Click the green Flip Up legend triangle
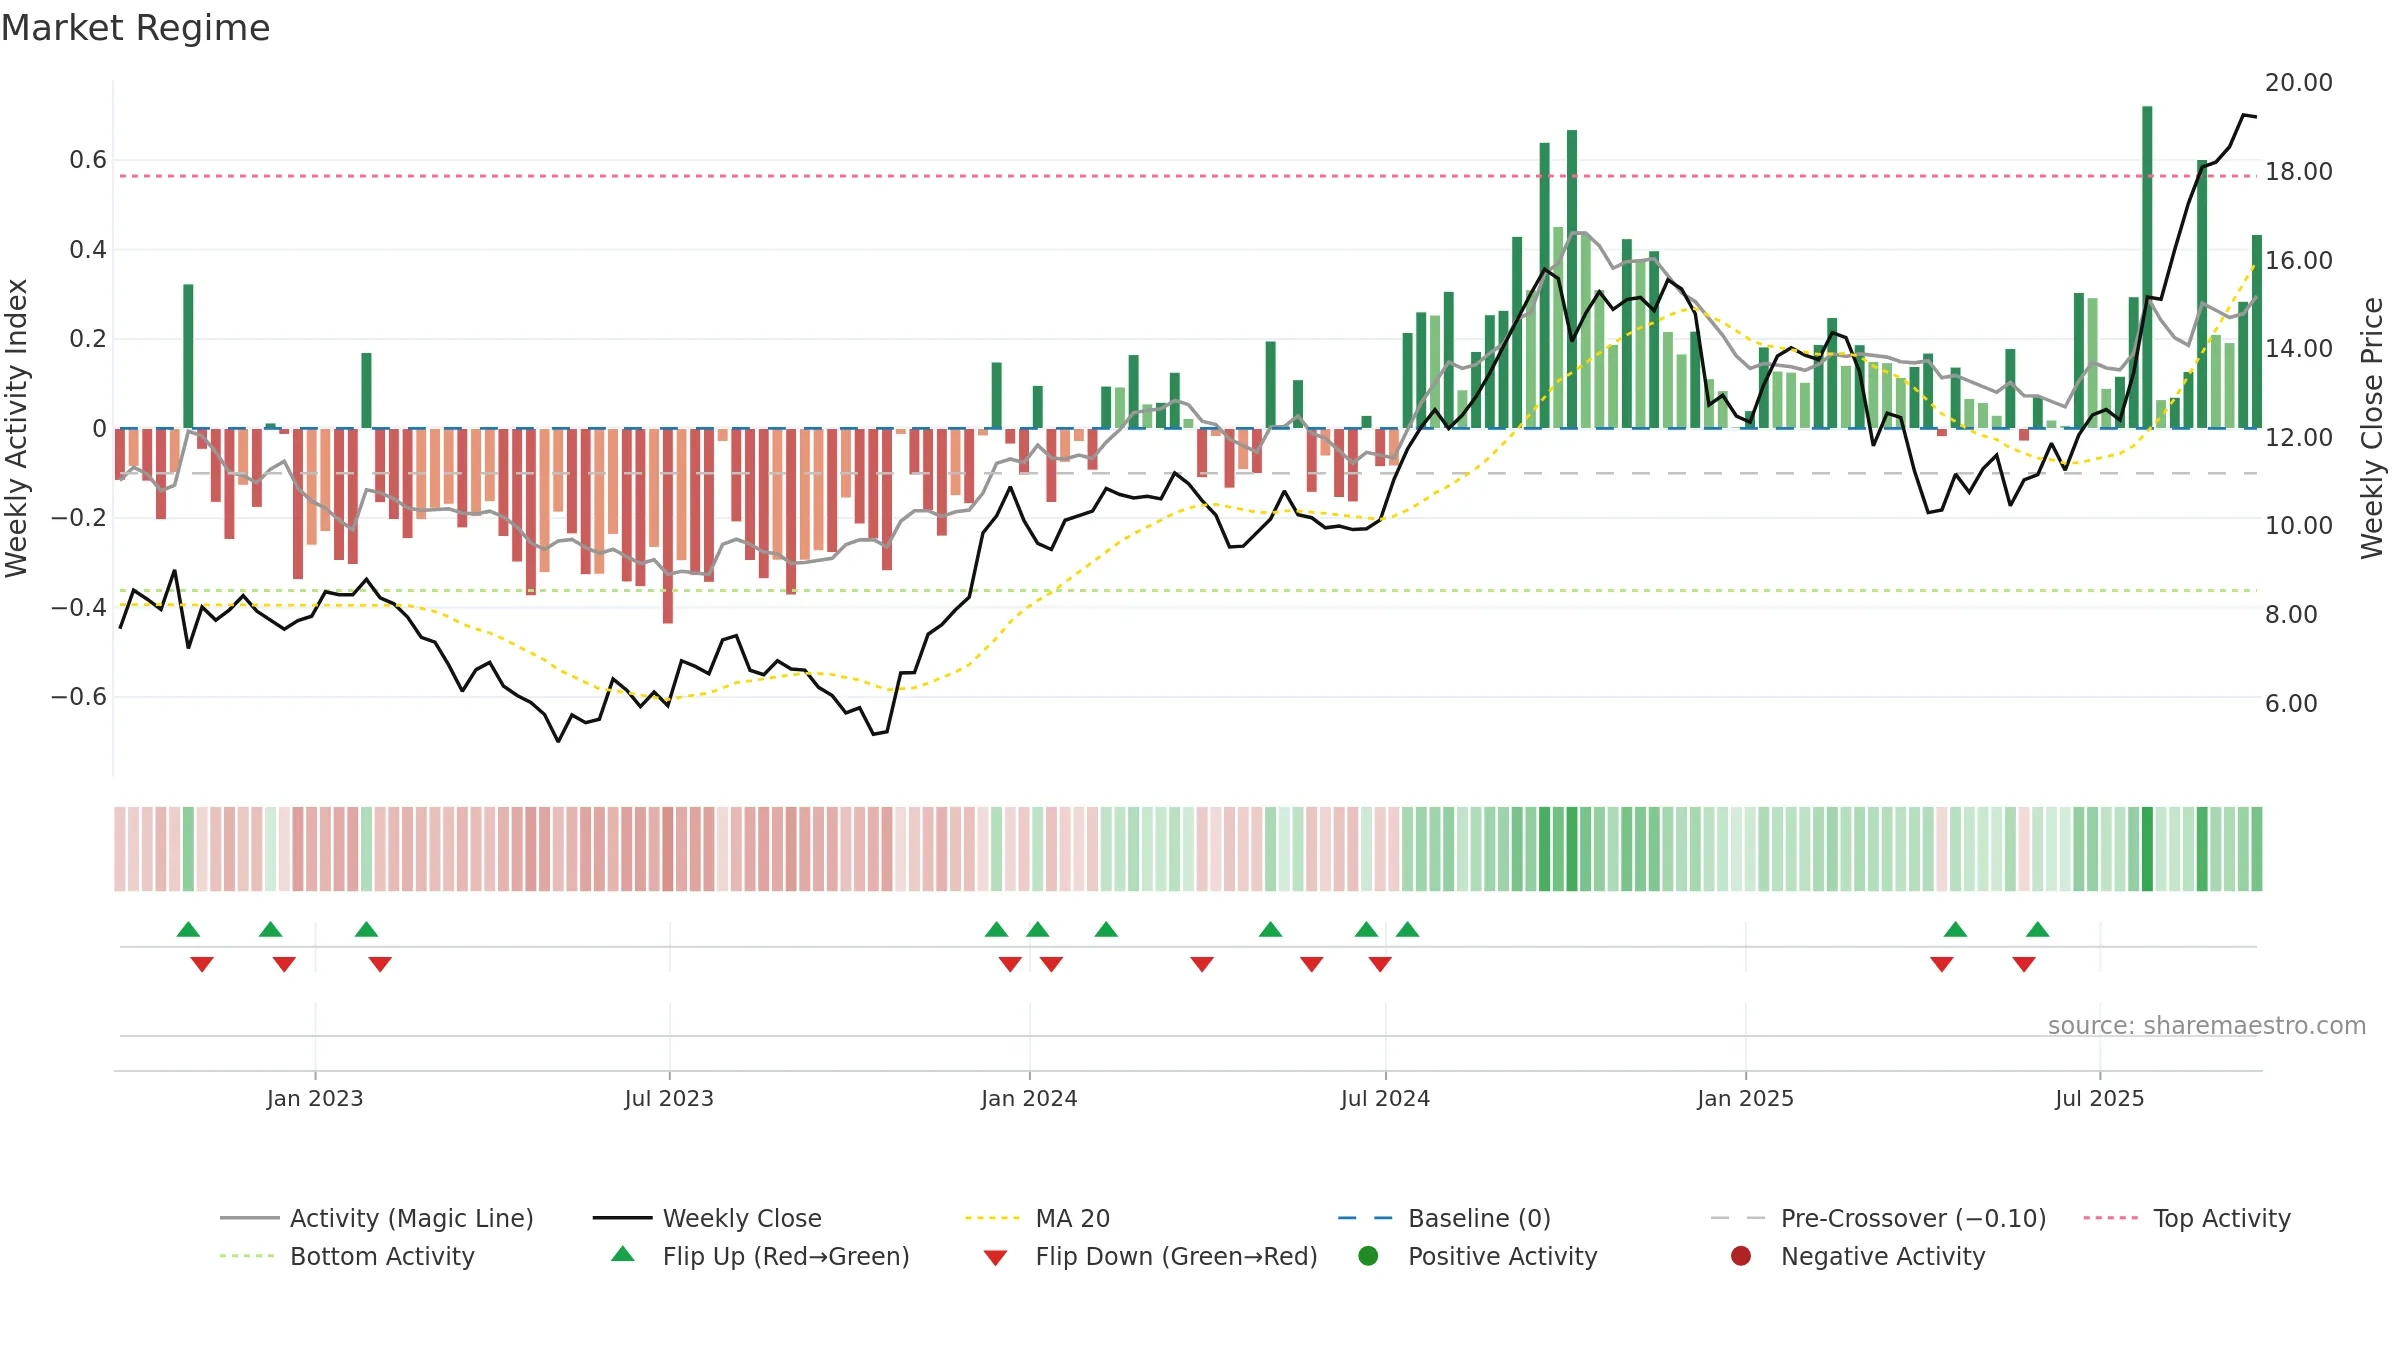The width and height of the screenshot is (2400, 1350). [x=623, y=1254]
